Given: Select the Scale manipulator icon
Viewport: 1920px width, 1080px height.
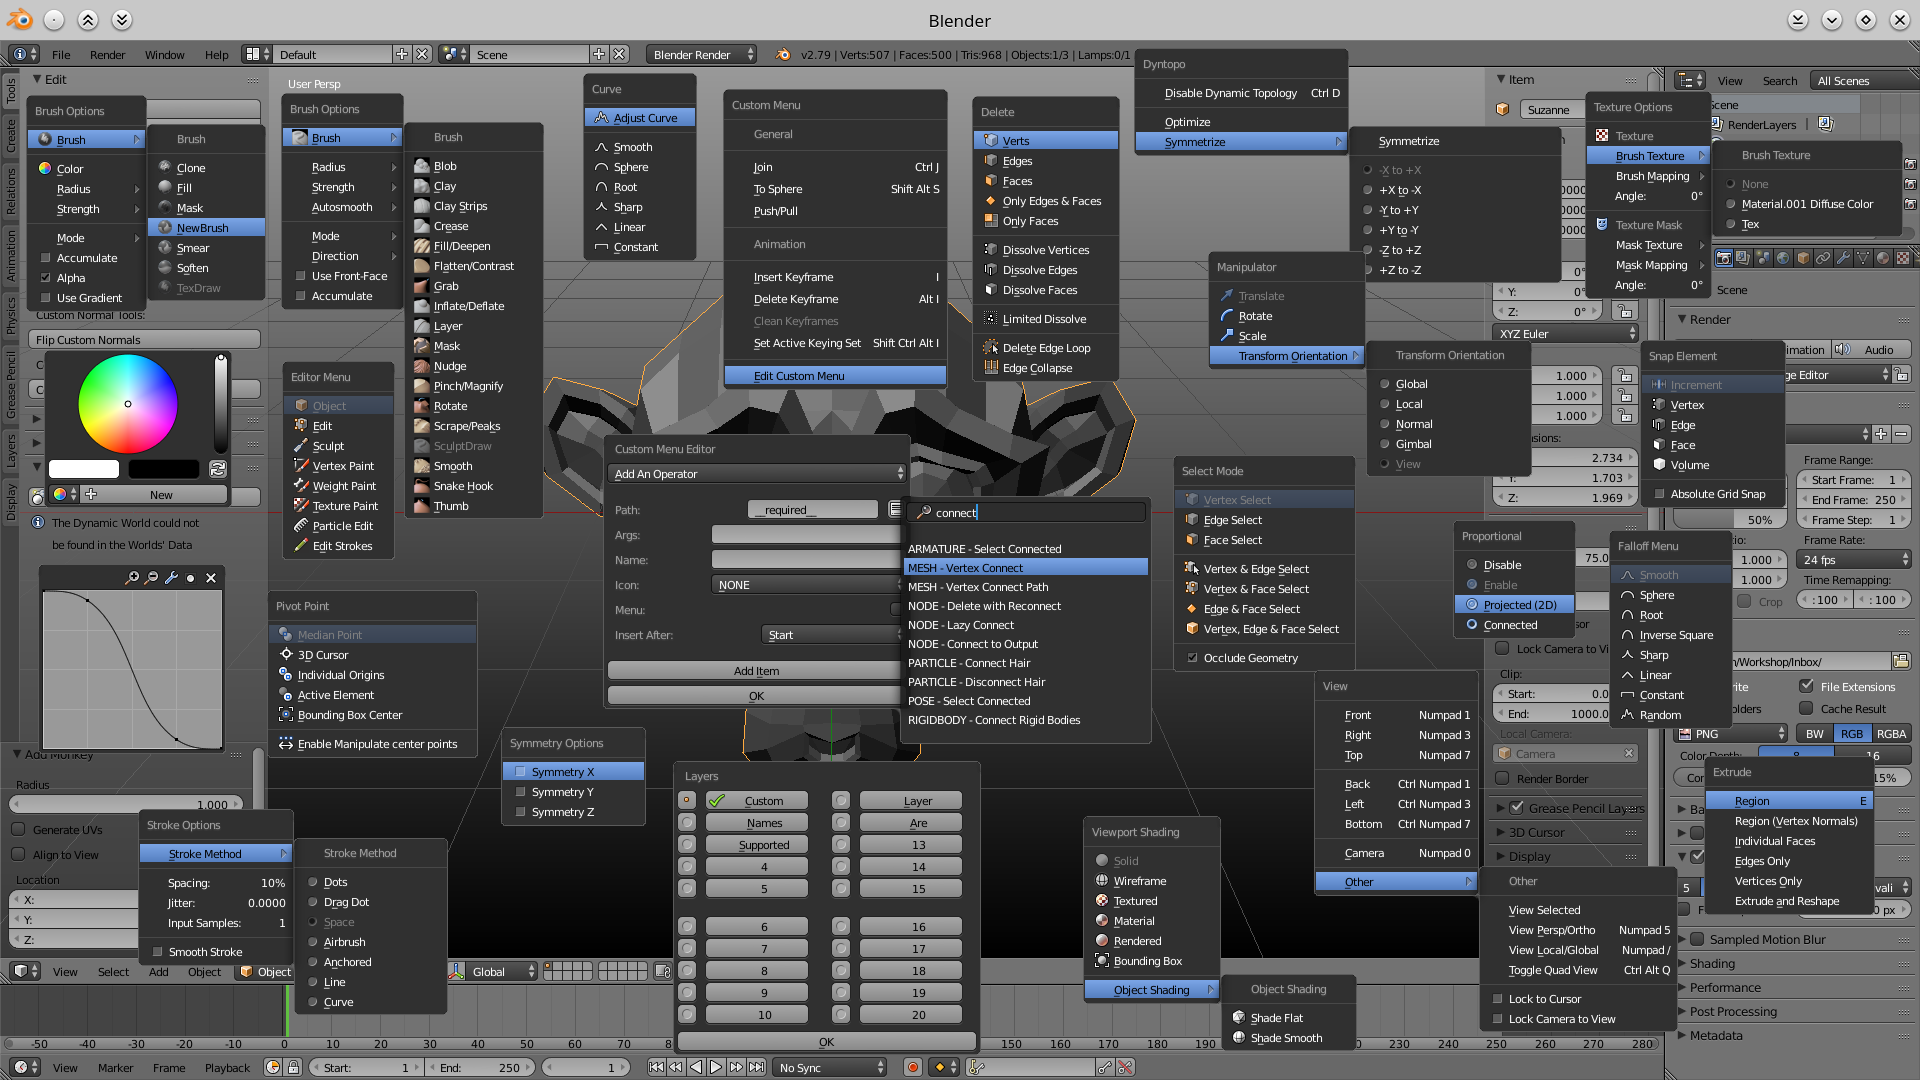Looking at the screenshot, I should click(1226, 335).
